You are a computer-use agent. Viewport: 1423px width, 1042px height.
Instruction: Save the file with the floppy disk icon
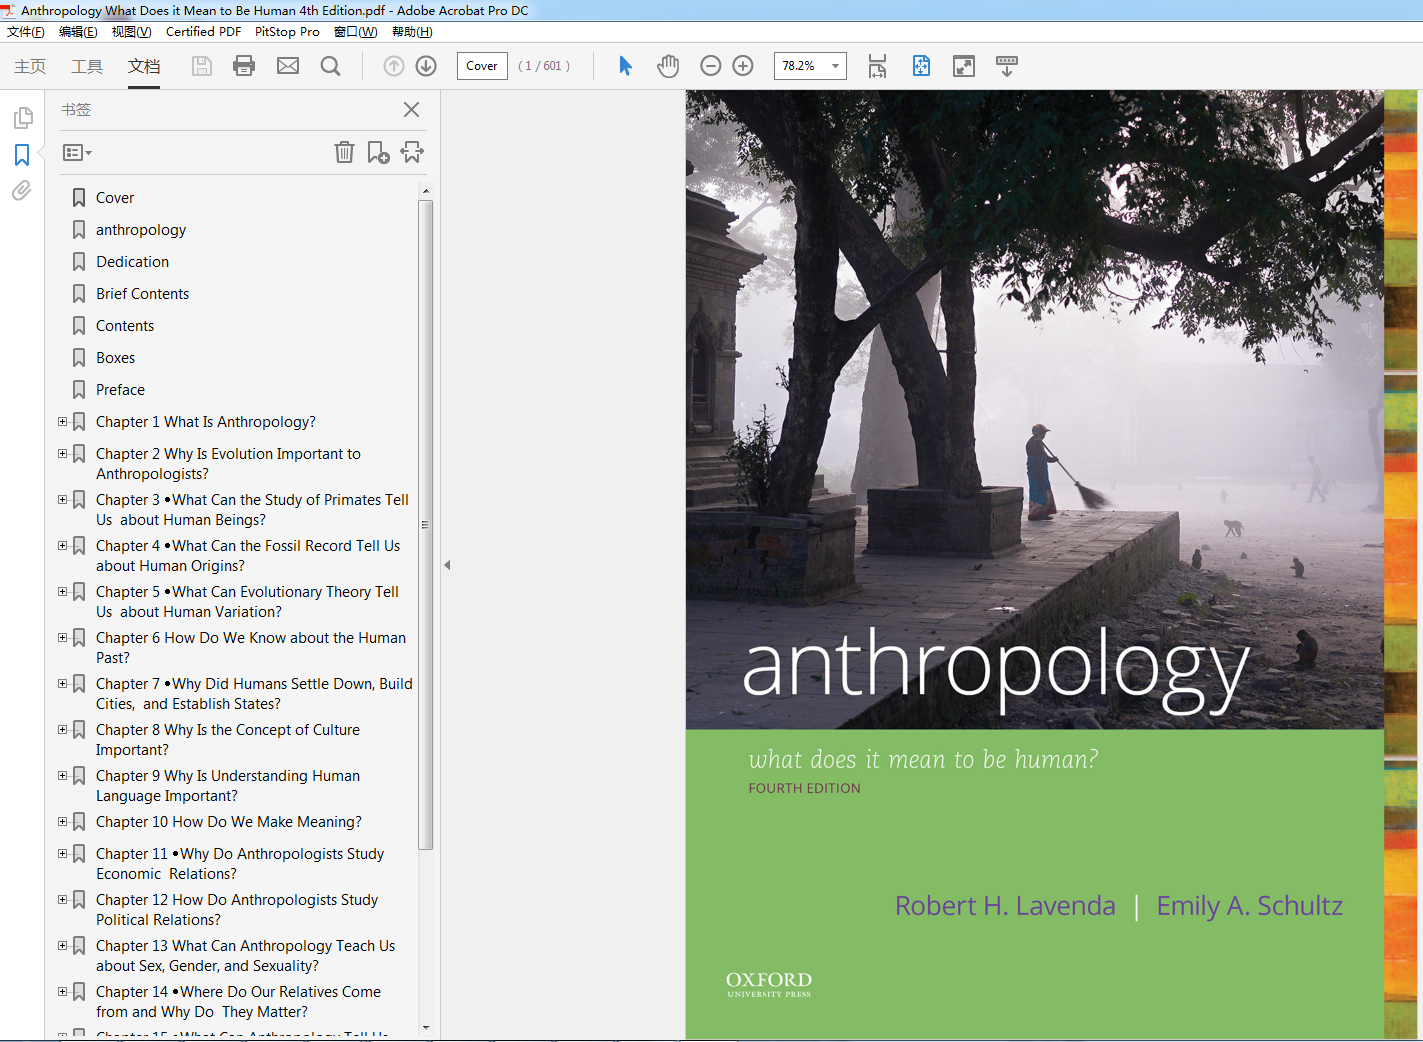tap(202, 66)
